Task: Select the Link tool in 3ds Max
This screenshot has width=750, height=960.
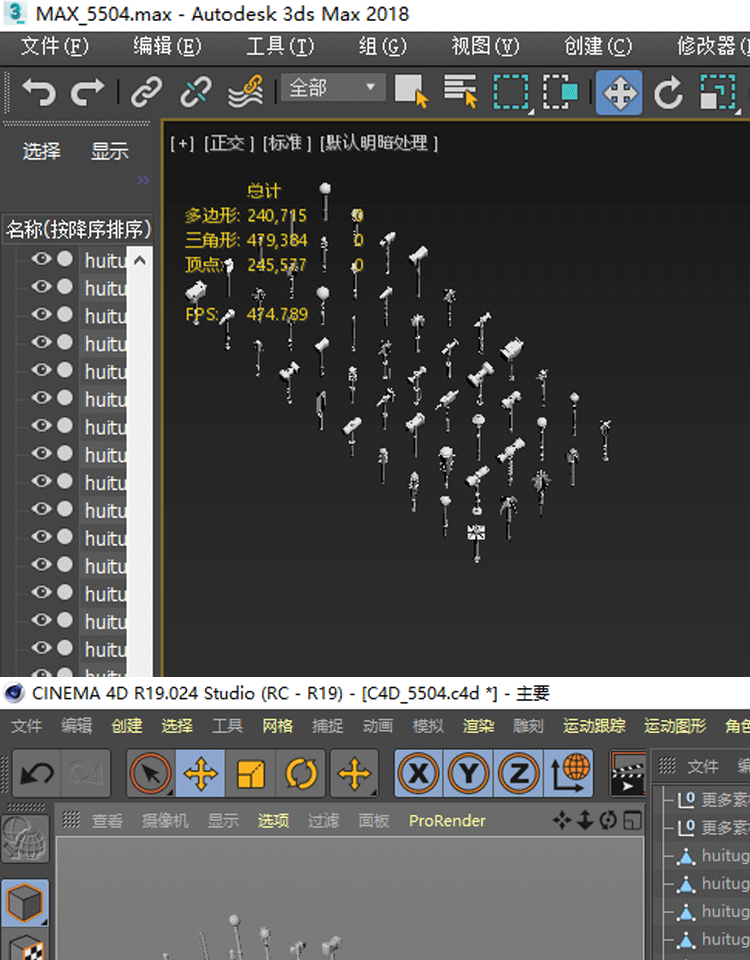Action: pos(147,92)
